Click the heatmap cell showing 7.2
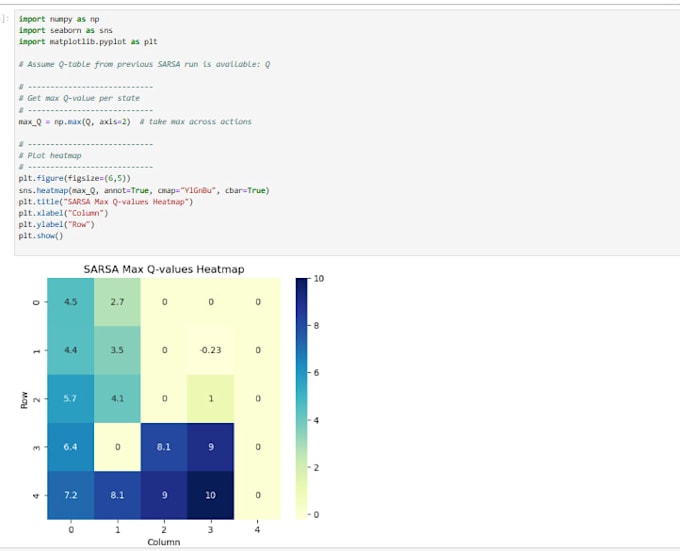The width and height of the screenshot is (680, 551). [71, 495]
